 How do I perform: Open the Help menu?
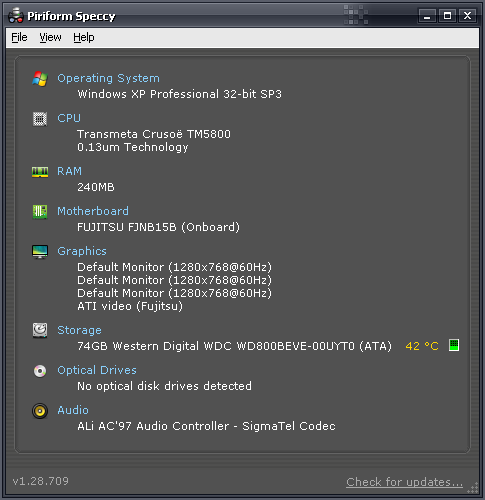coord(84,37)
